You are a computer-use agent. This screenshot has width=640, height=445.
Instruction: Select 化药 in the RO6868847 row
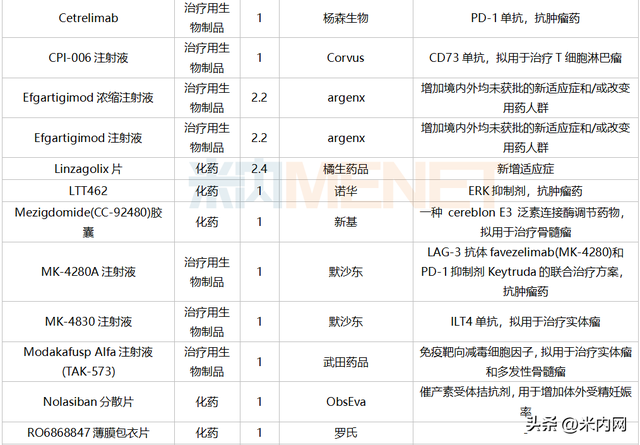coord(207,433)
